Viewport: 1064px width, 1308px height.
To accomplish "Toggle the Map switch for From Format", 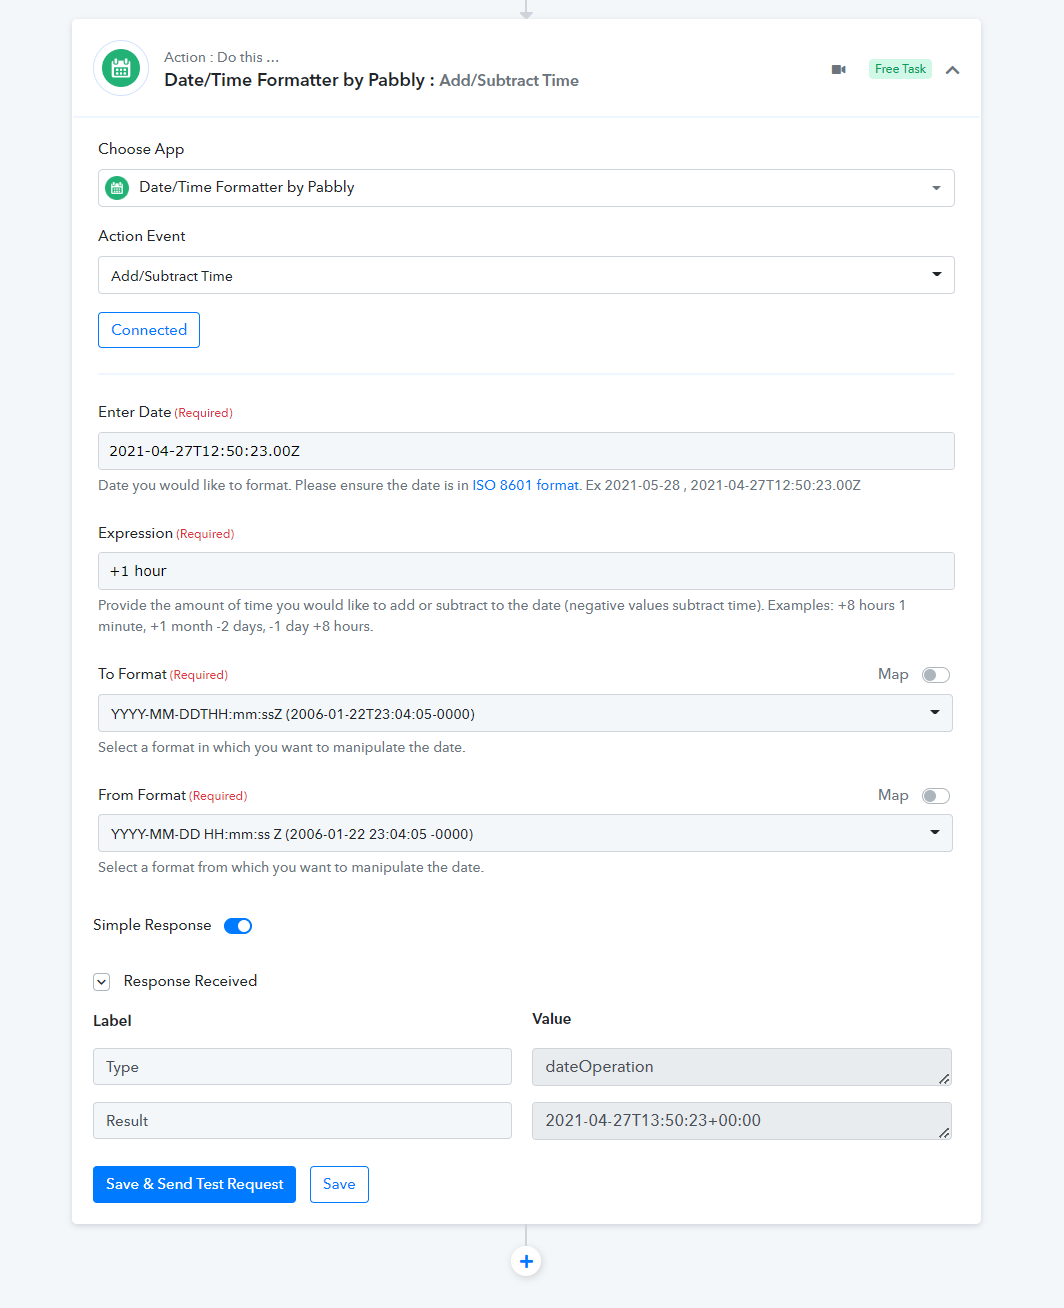I will pos(936,796).
